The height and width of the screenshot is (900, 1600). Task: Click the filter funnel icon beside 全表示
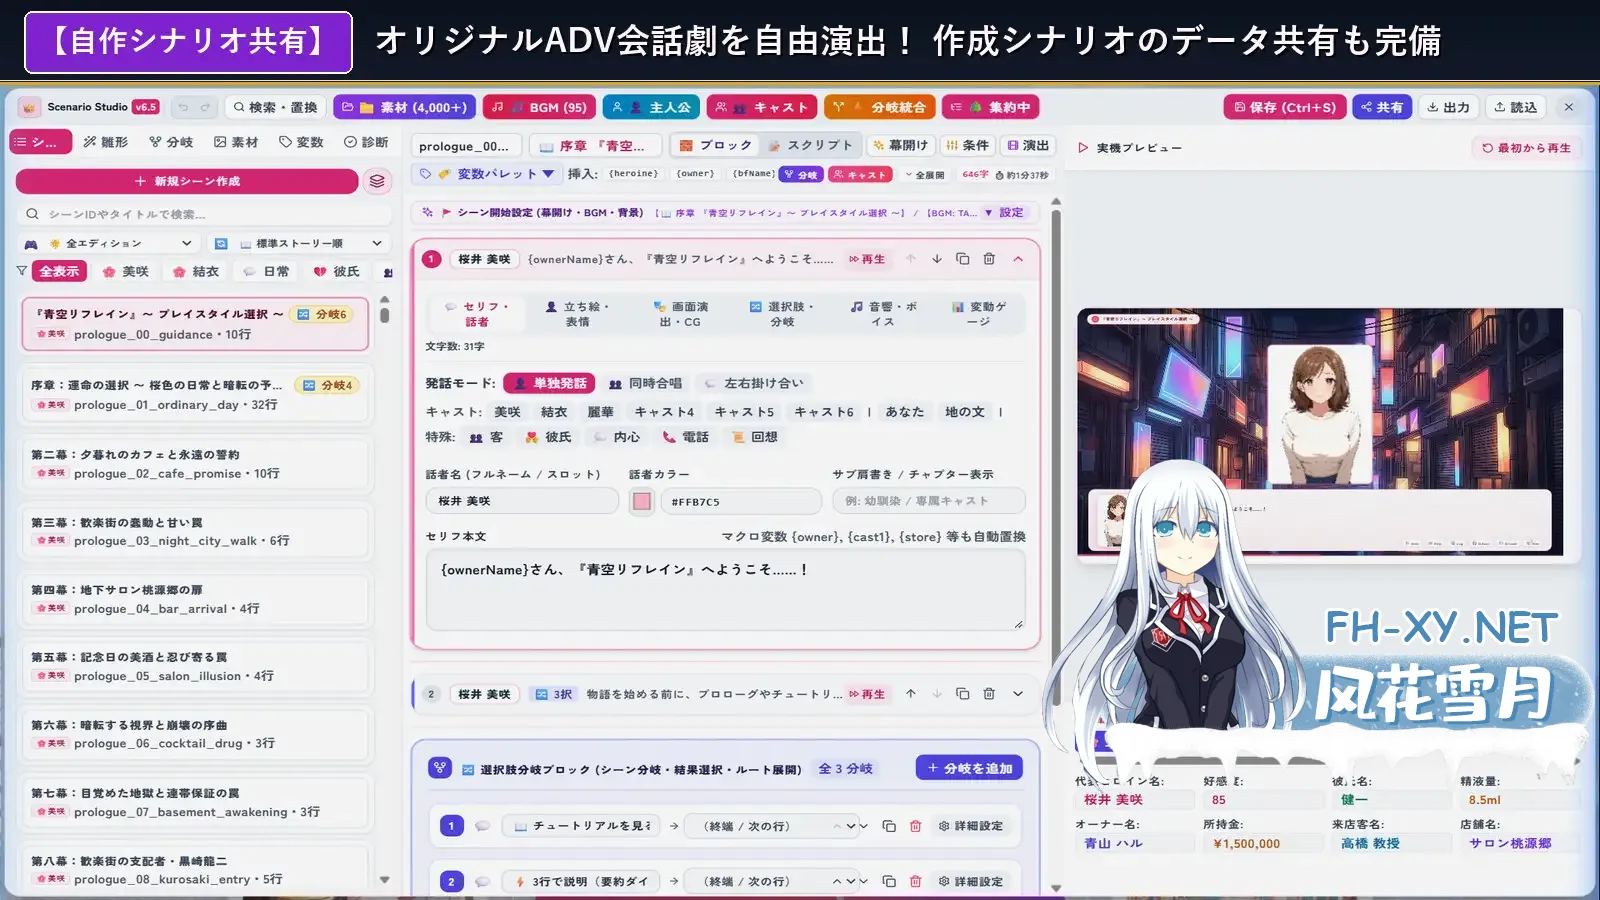coord(22,271)
